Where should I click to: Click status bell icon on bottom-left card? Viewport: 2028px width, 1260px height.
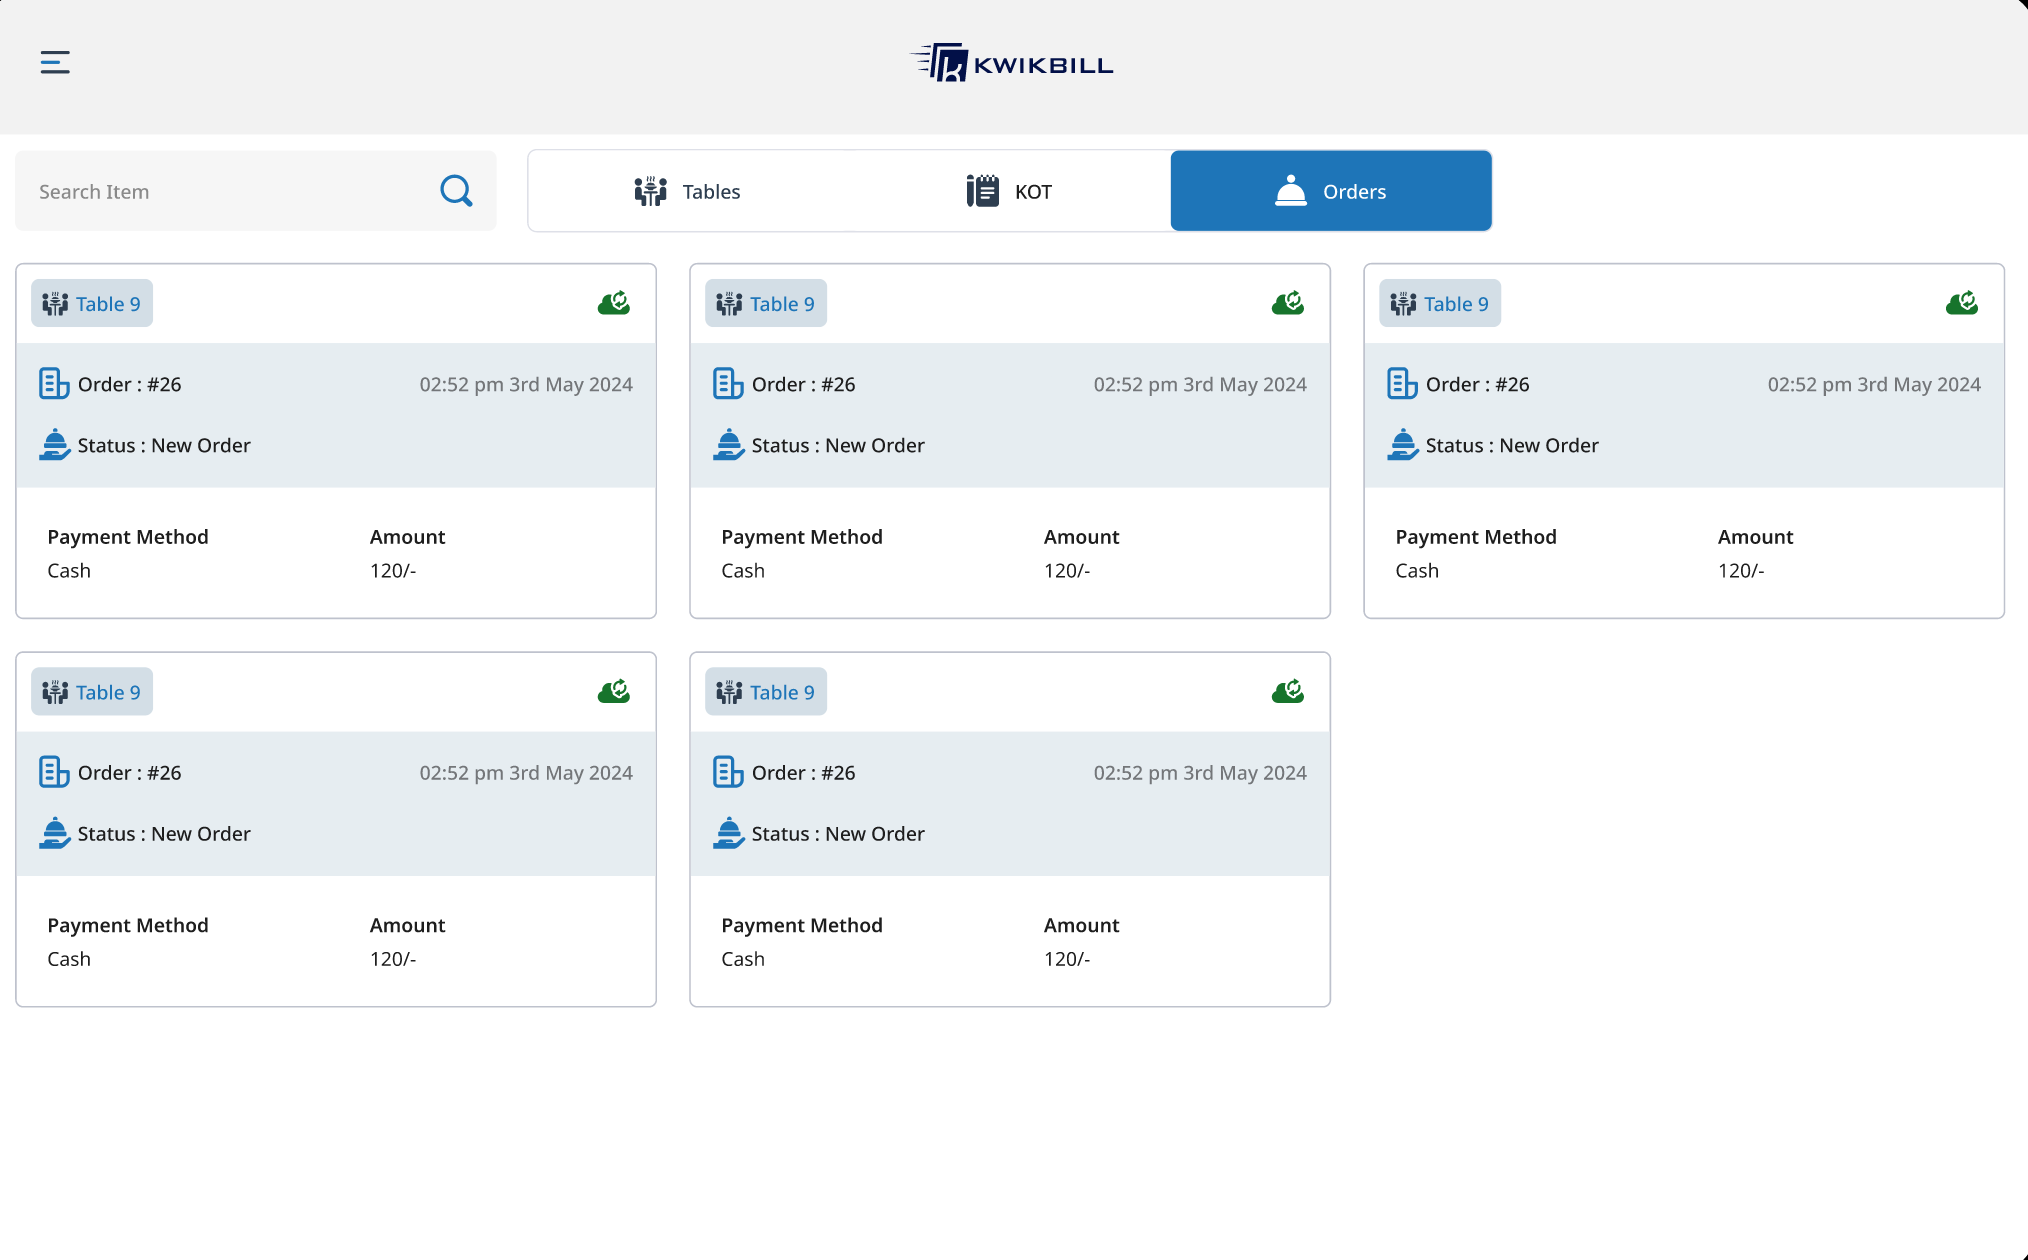click(x=55, y=833)
